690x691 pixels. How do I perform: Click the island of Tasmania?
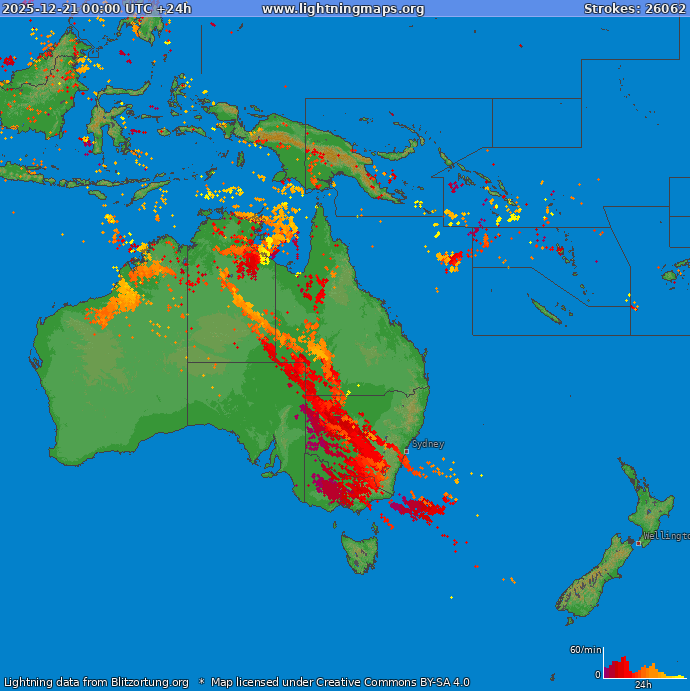tap(360, 551)
